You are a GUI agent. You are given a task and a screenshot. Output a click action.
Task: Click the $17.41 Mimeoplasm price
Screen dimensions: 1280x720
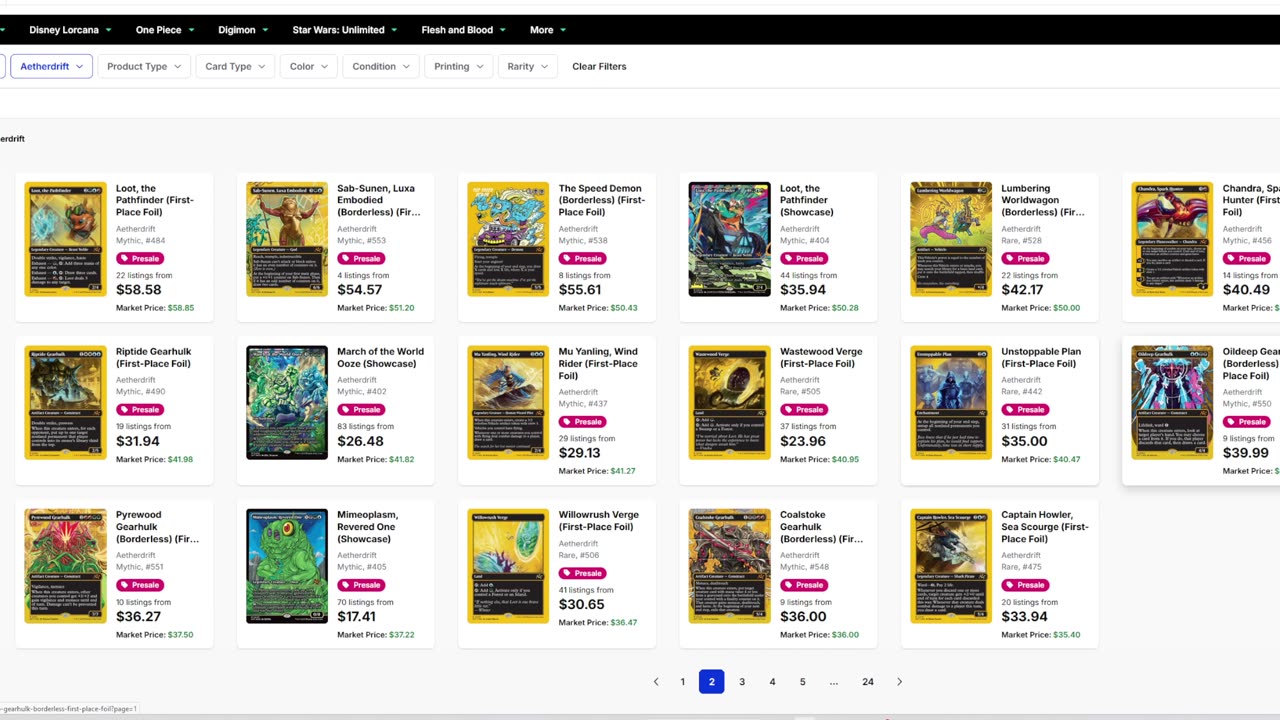[x=357, y=617]
